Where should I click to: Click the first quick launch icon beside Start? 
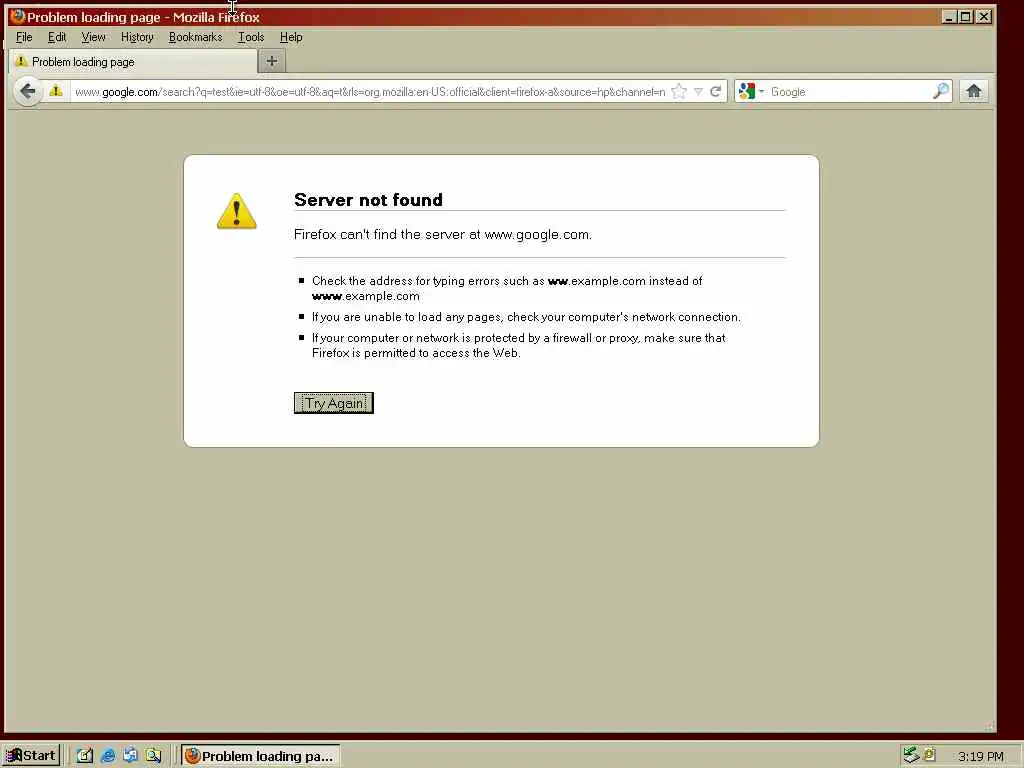point(85,756)
